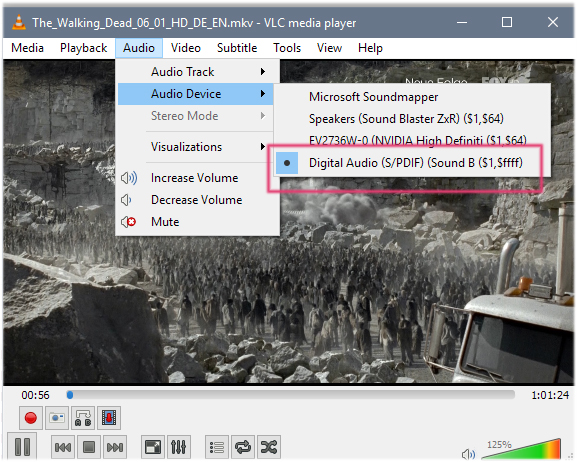577x462 pixels.
Task: Toggle shuffle random playback icon
Action: [x=269, y=447]
